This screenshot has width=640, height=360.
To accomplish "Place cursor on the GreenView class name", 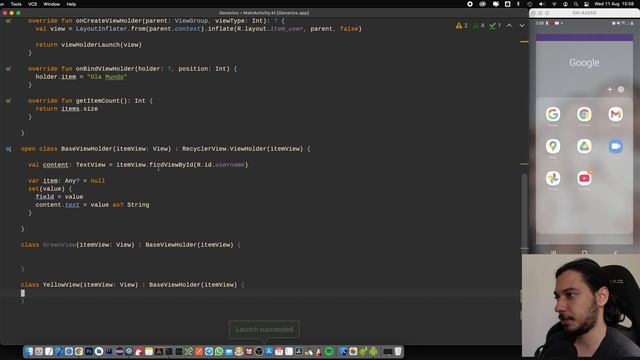I will 59,245.
